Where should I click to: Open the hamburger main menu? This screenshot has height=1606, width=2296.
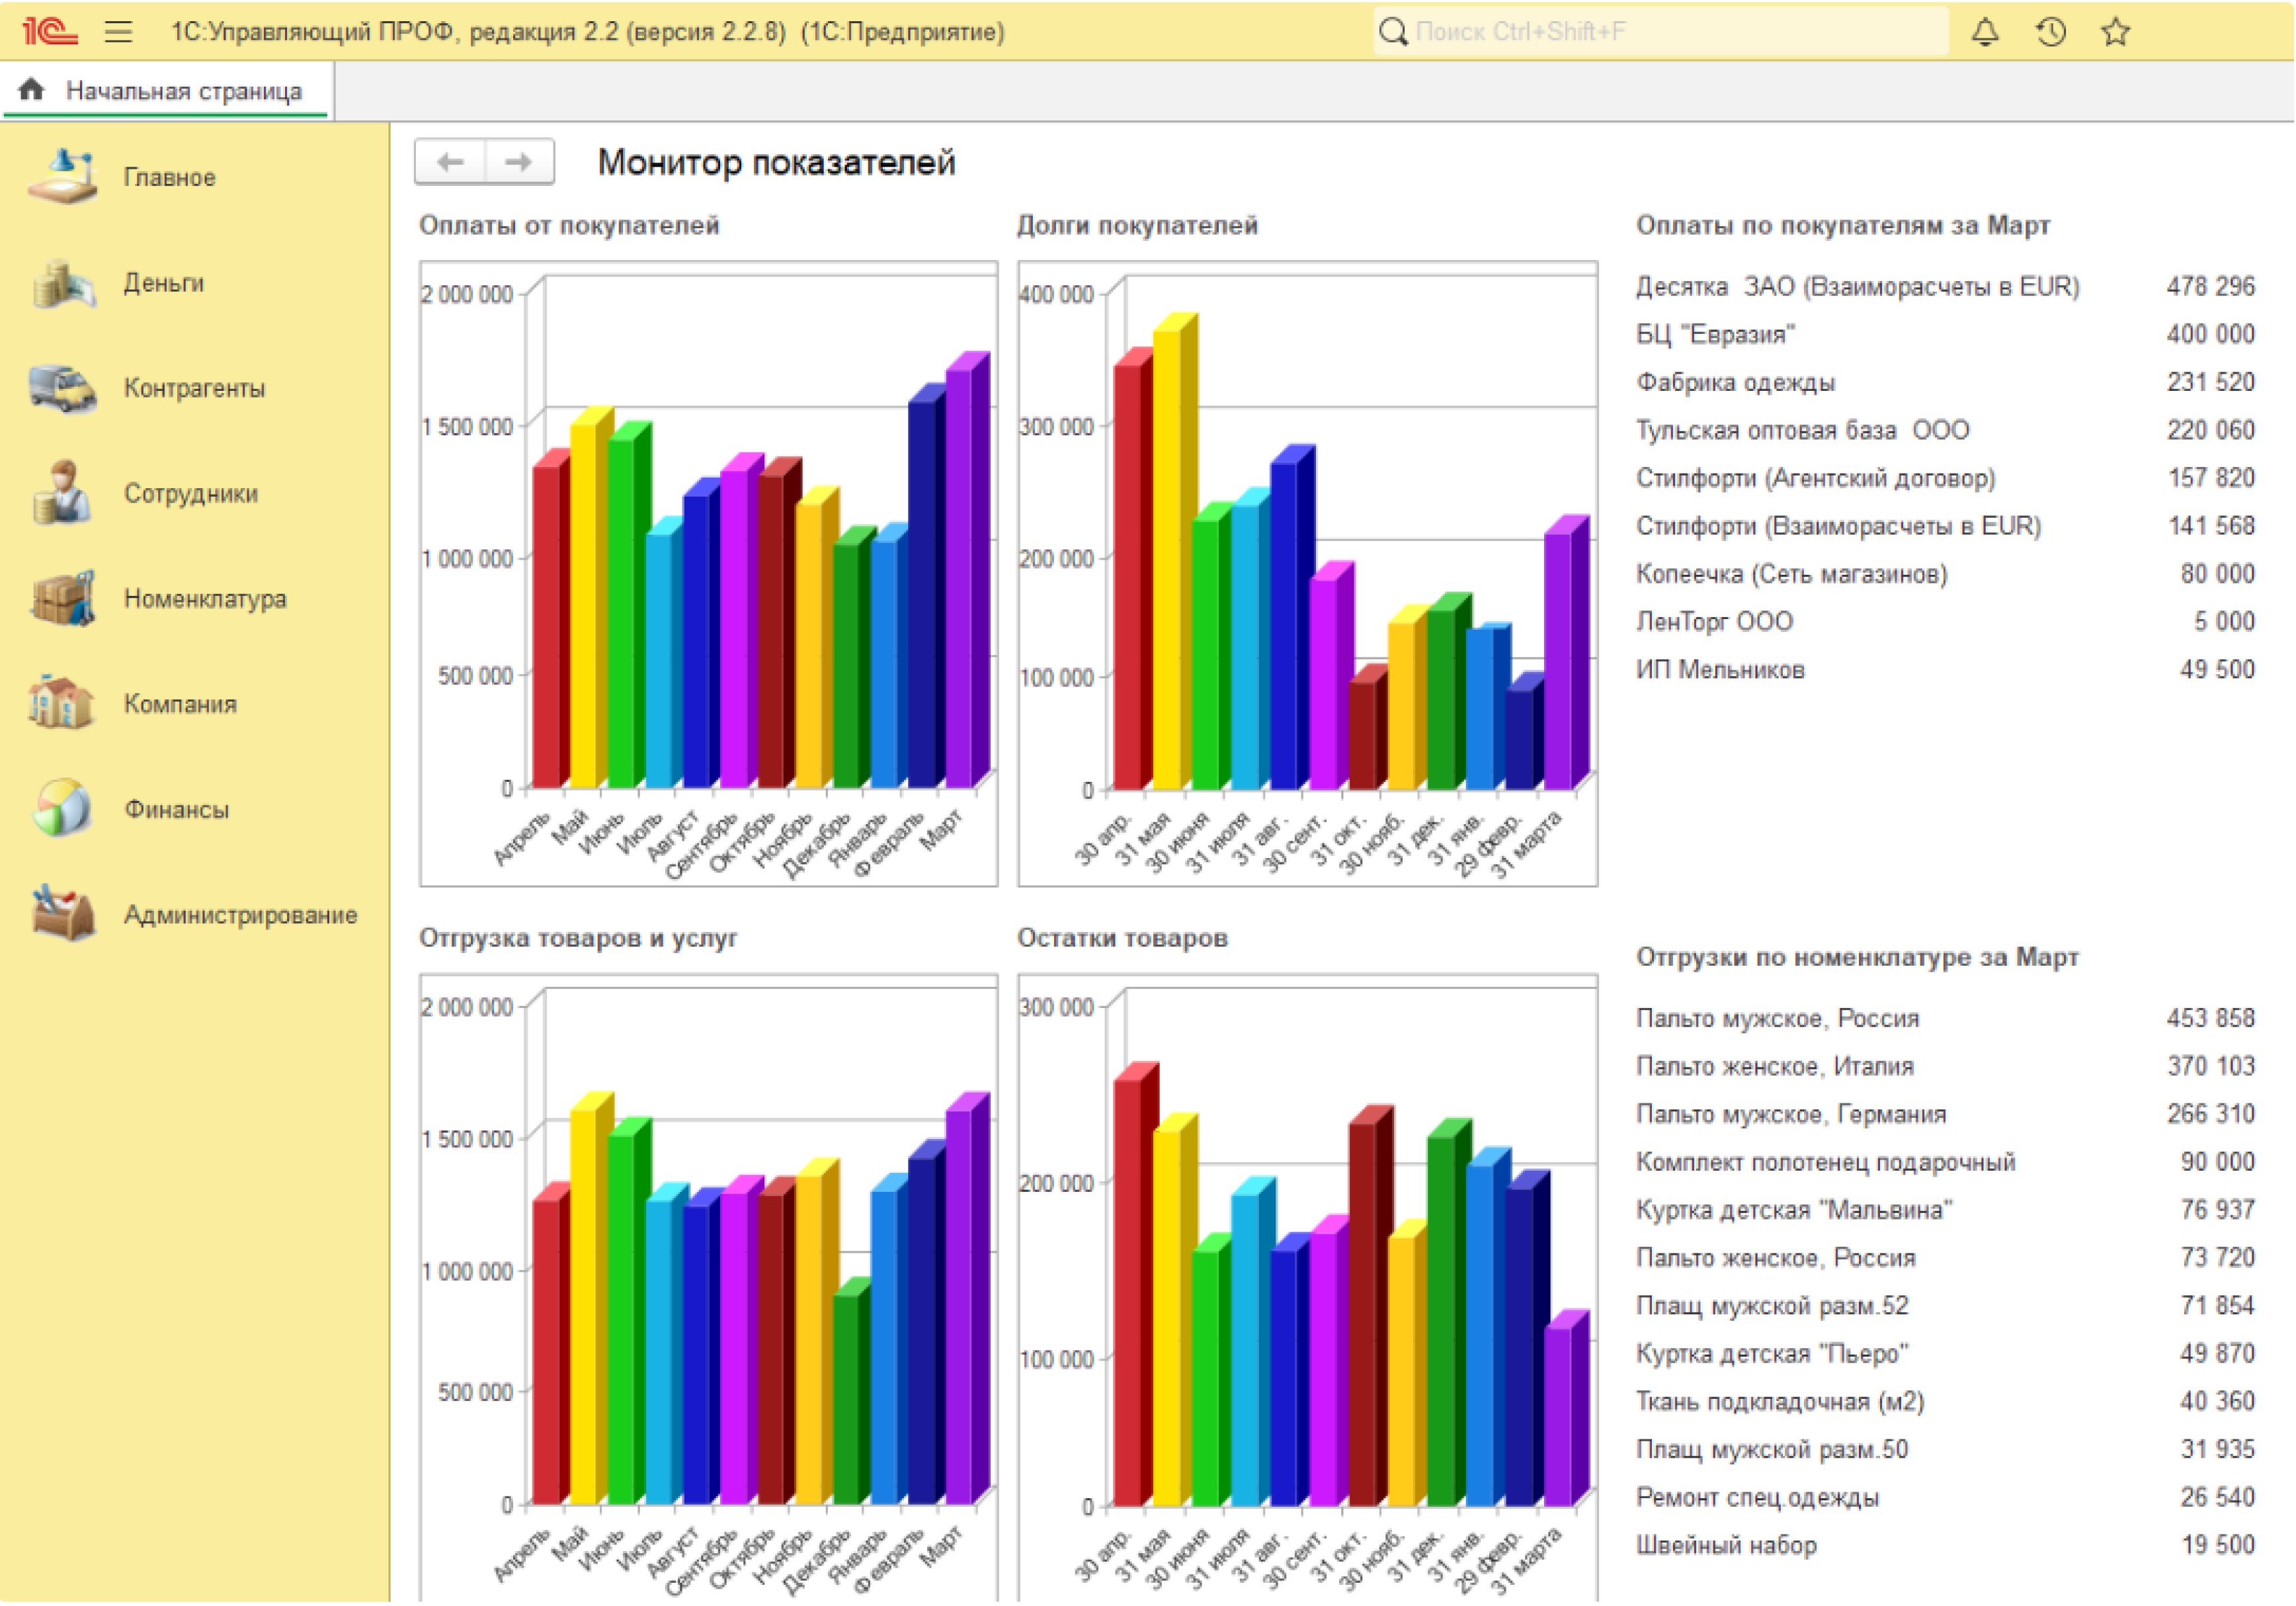click(118, 31)
